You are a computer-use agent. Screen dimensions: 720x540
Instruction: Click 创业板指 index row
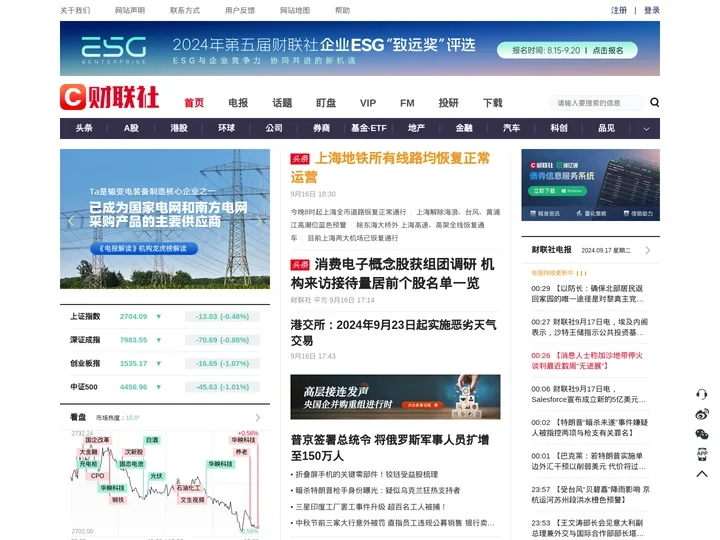click(165, 363)
